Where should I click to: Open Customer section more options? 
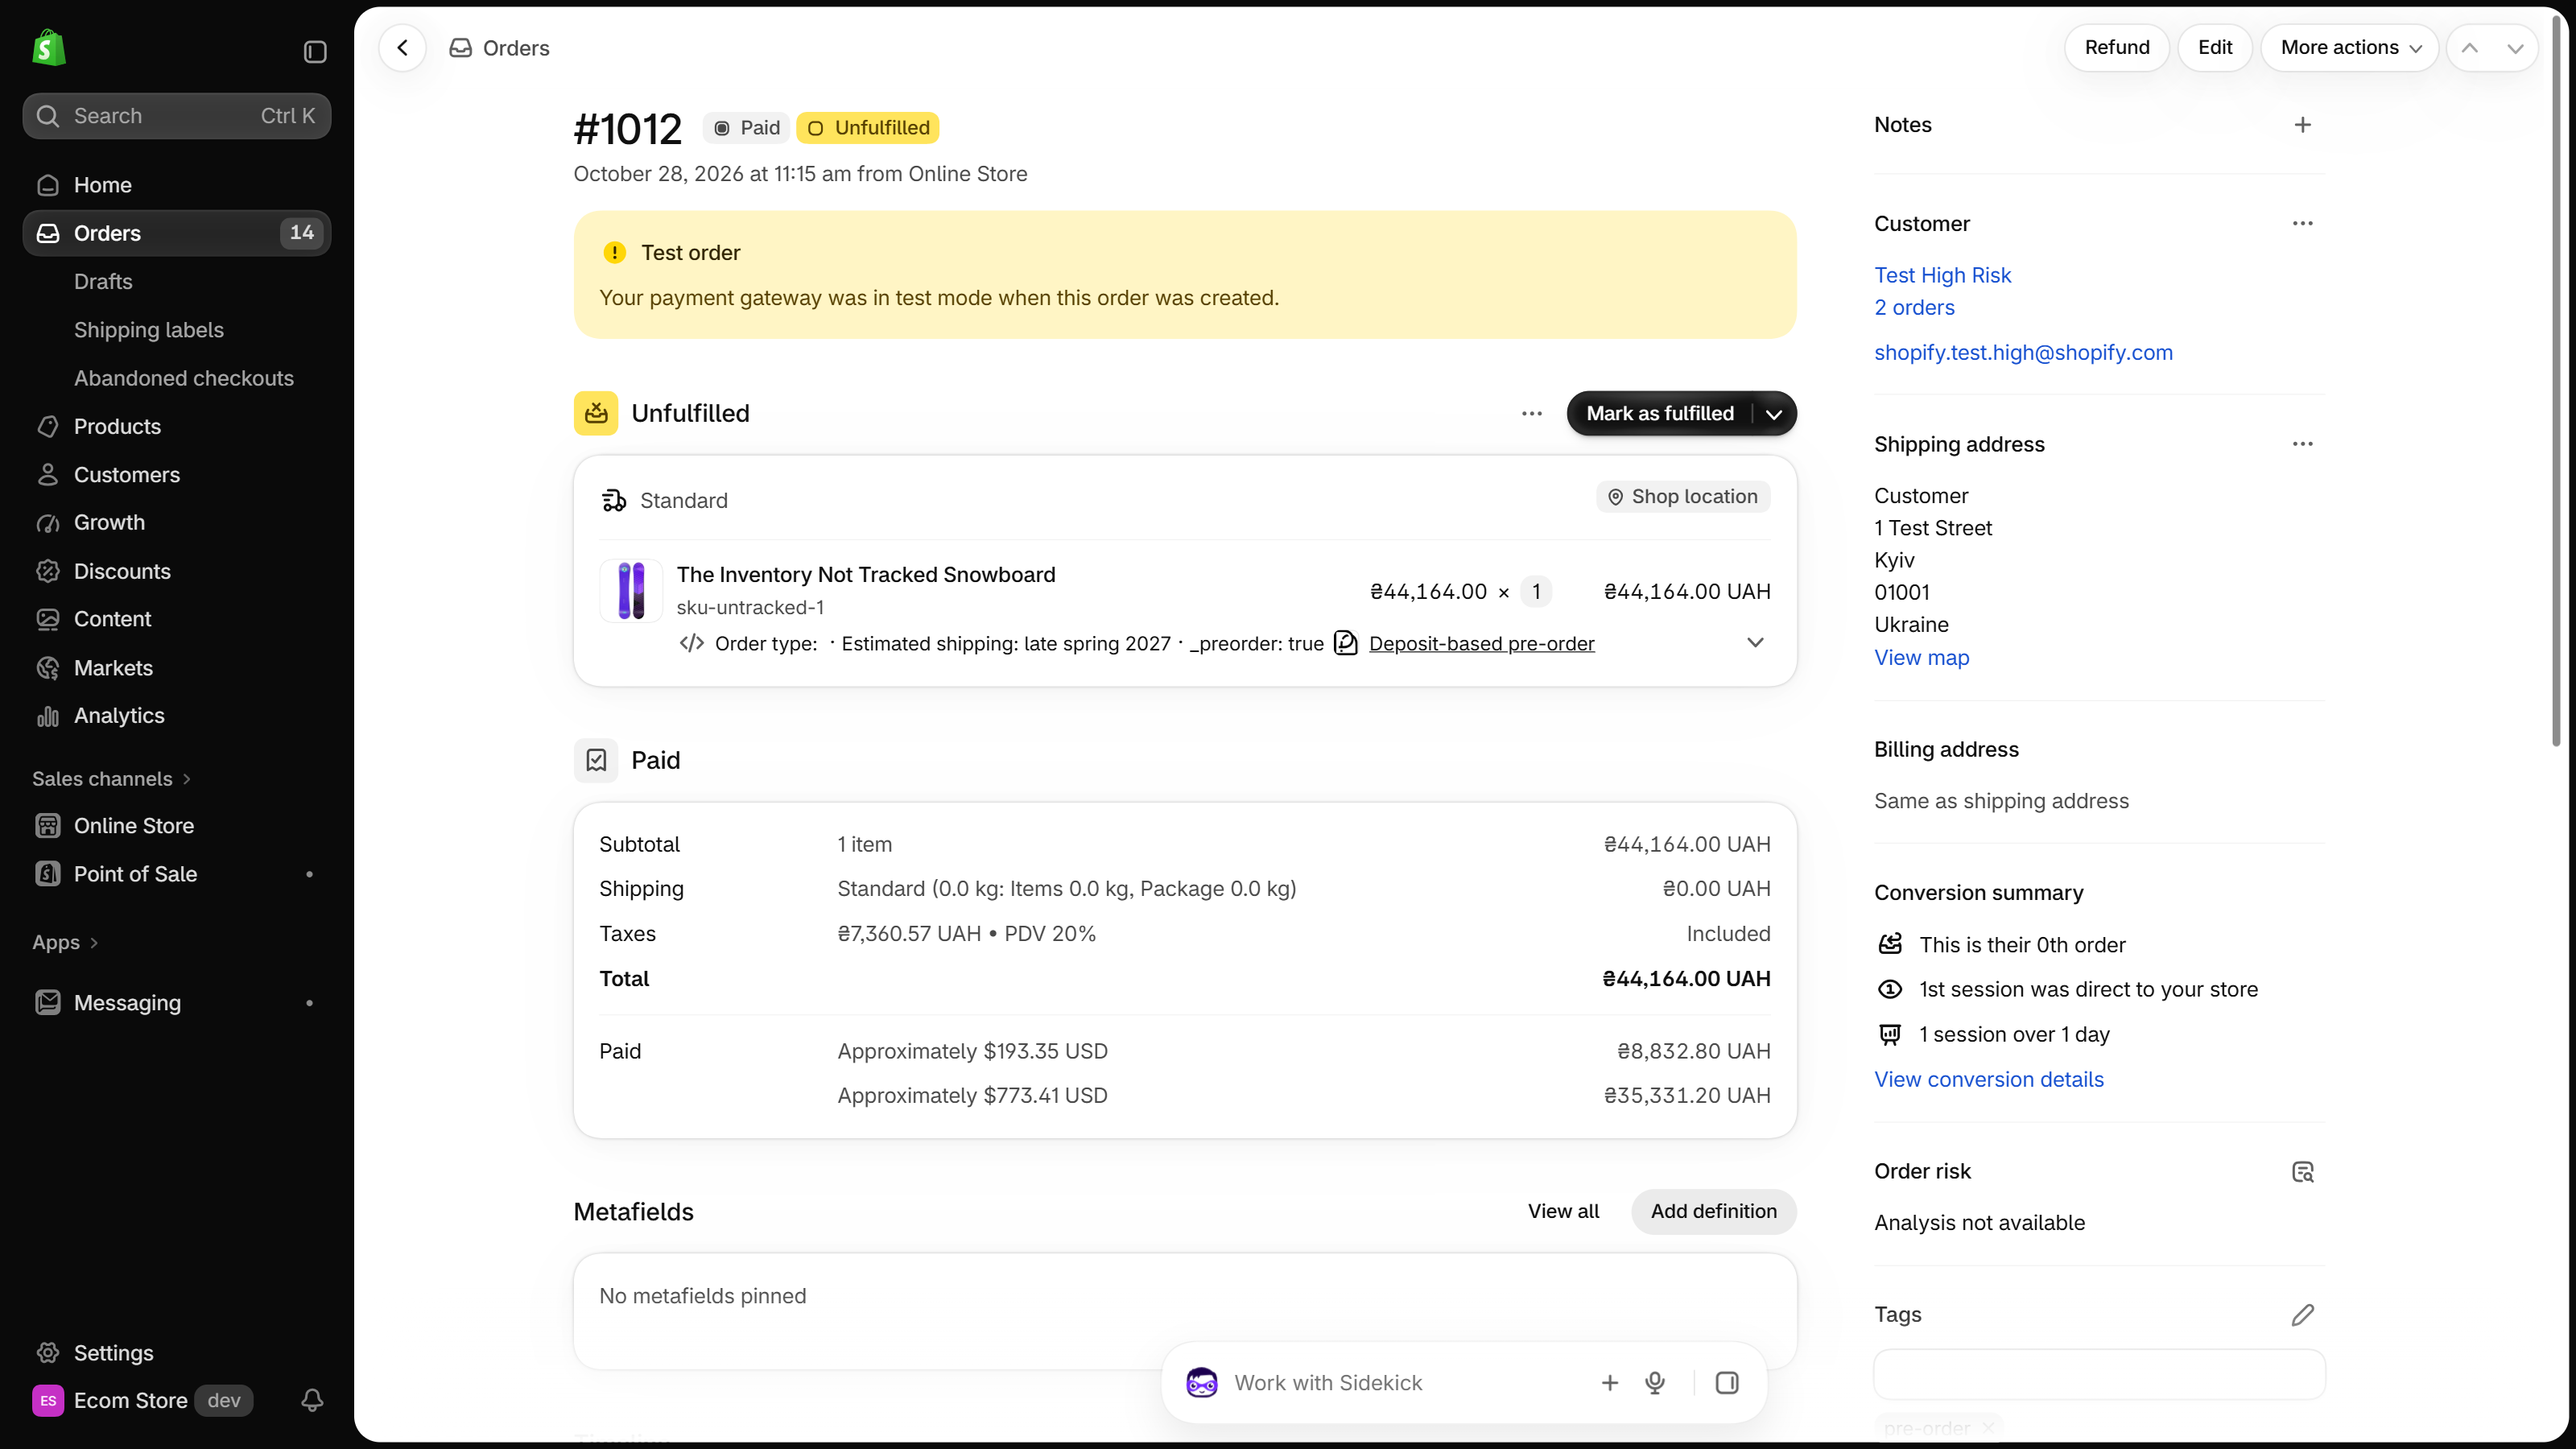[x=2302, y=223]
